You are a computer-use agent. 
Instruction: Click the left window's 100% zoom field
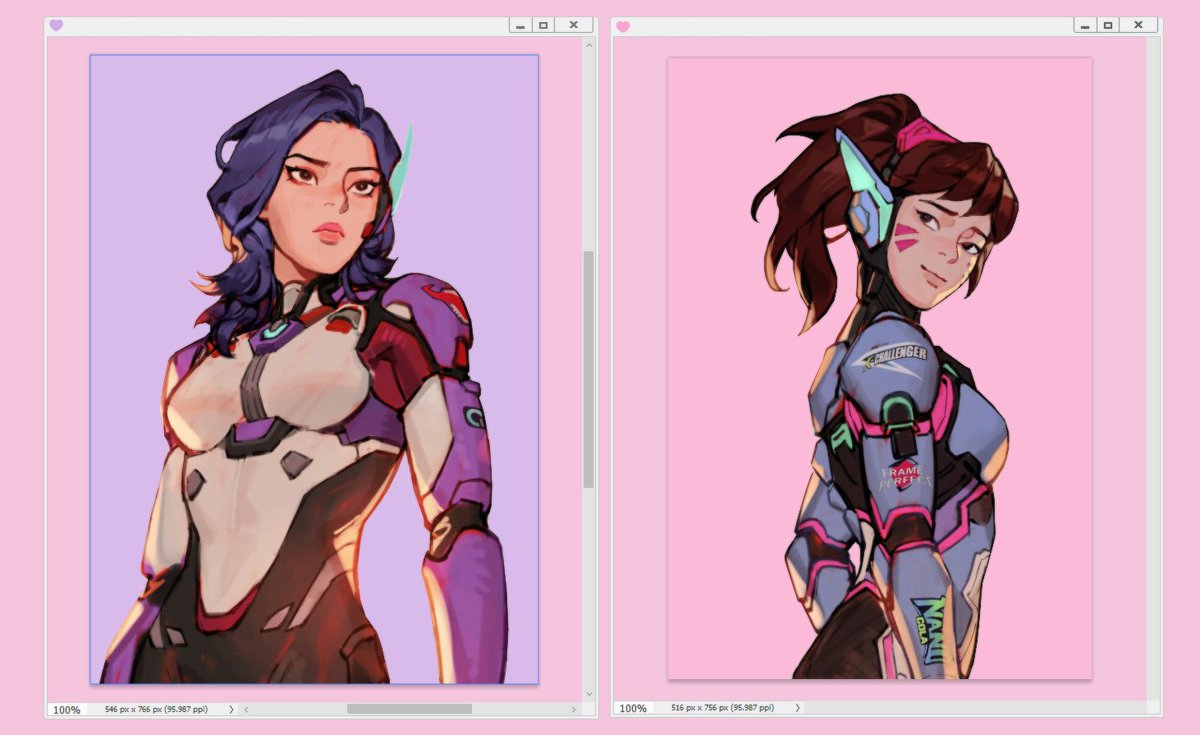pos(67,709)
